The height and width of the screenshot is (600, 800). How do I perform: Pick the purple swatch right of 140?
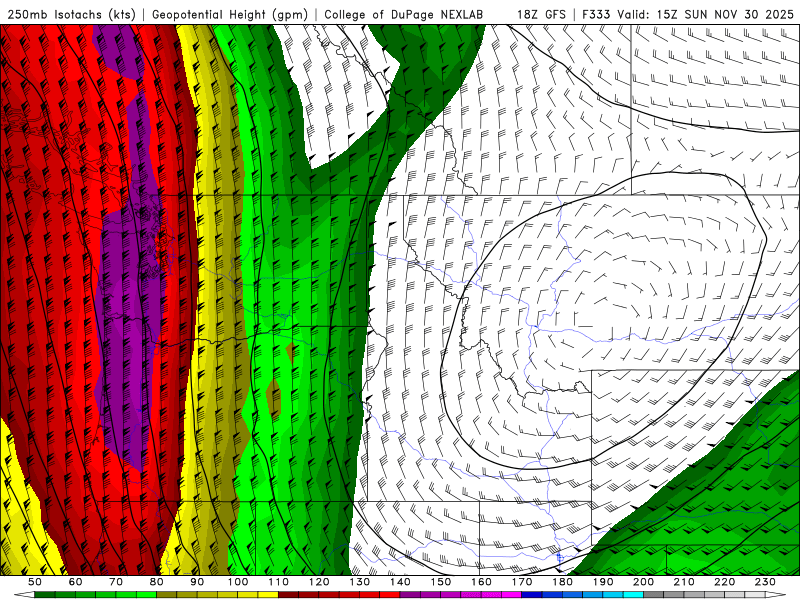[410, 595]
